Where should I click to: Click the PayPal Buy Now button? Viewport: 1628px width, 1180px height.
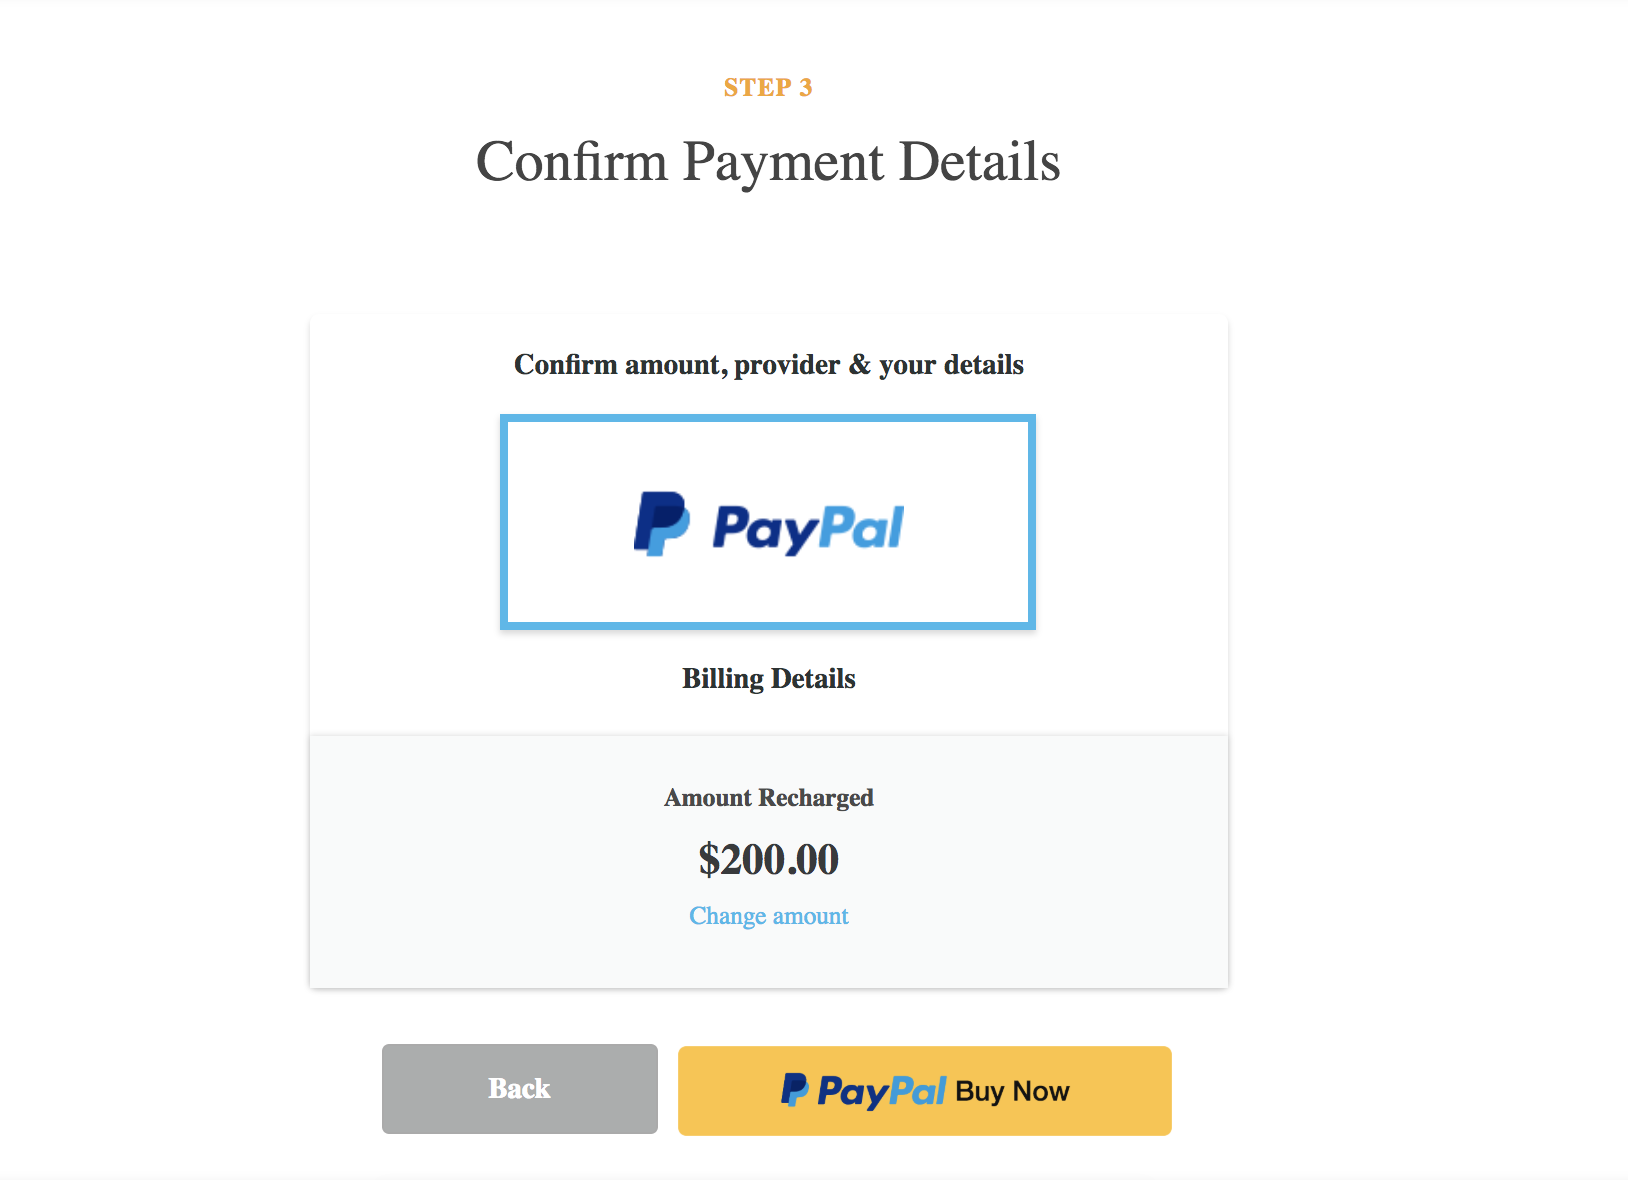point(923,1090)
